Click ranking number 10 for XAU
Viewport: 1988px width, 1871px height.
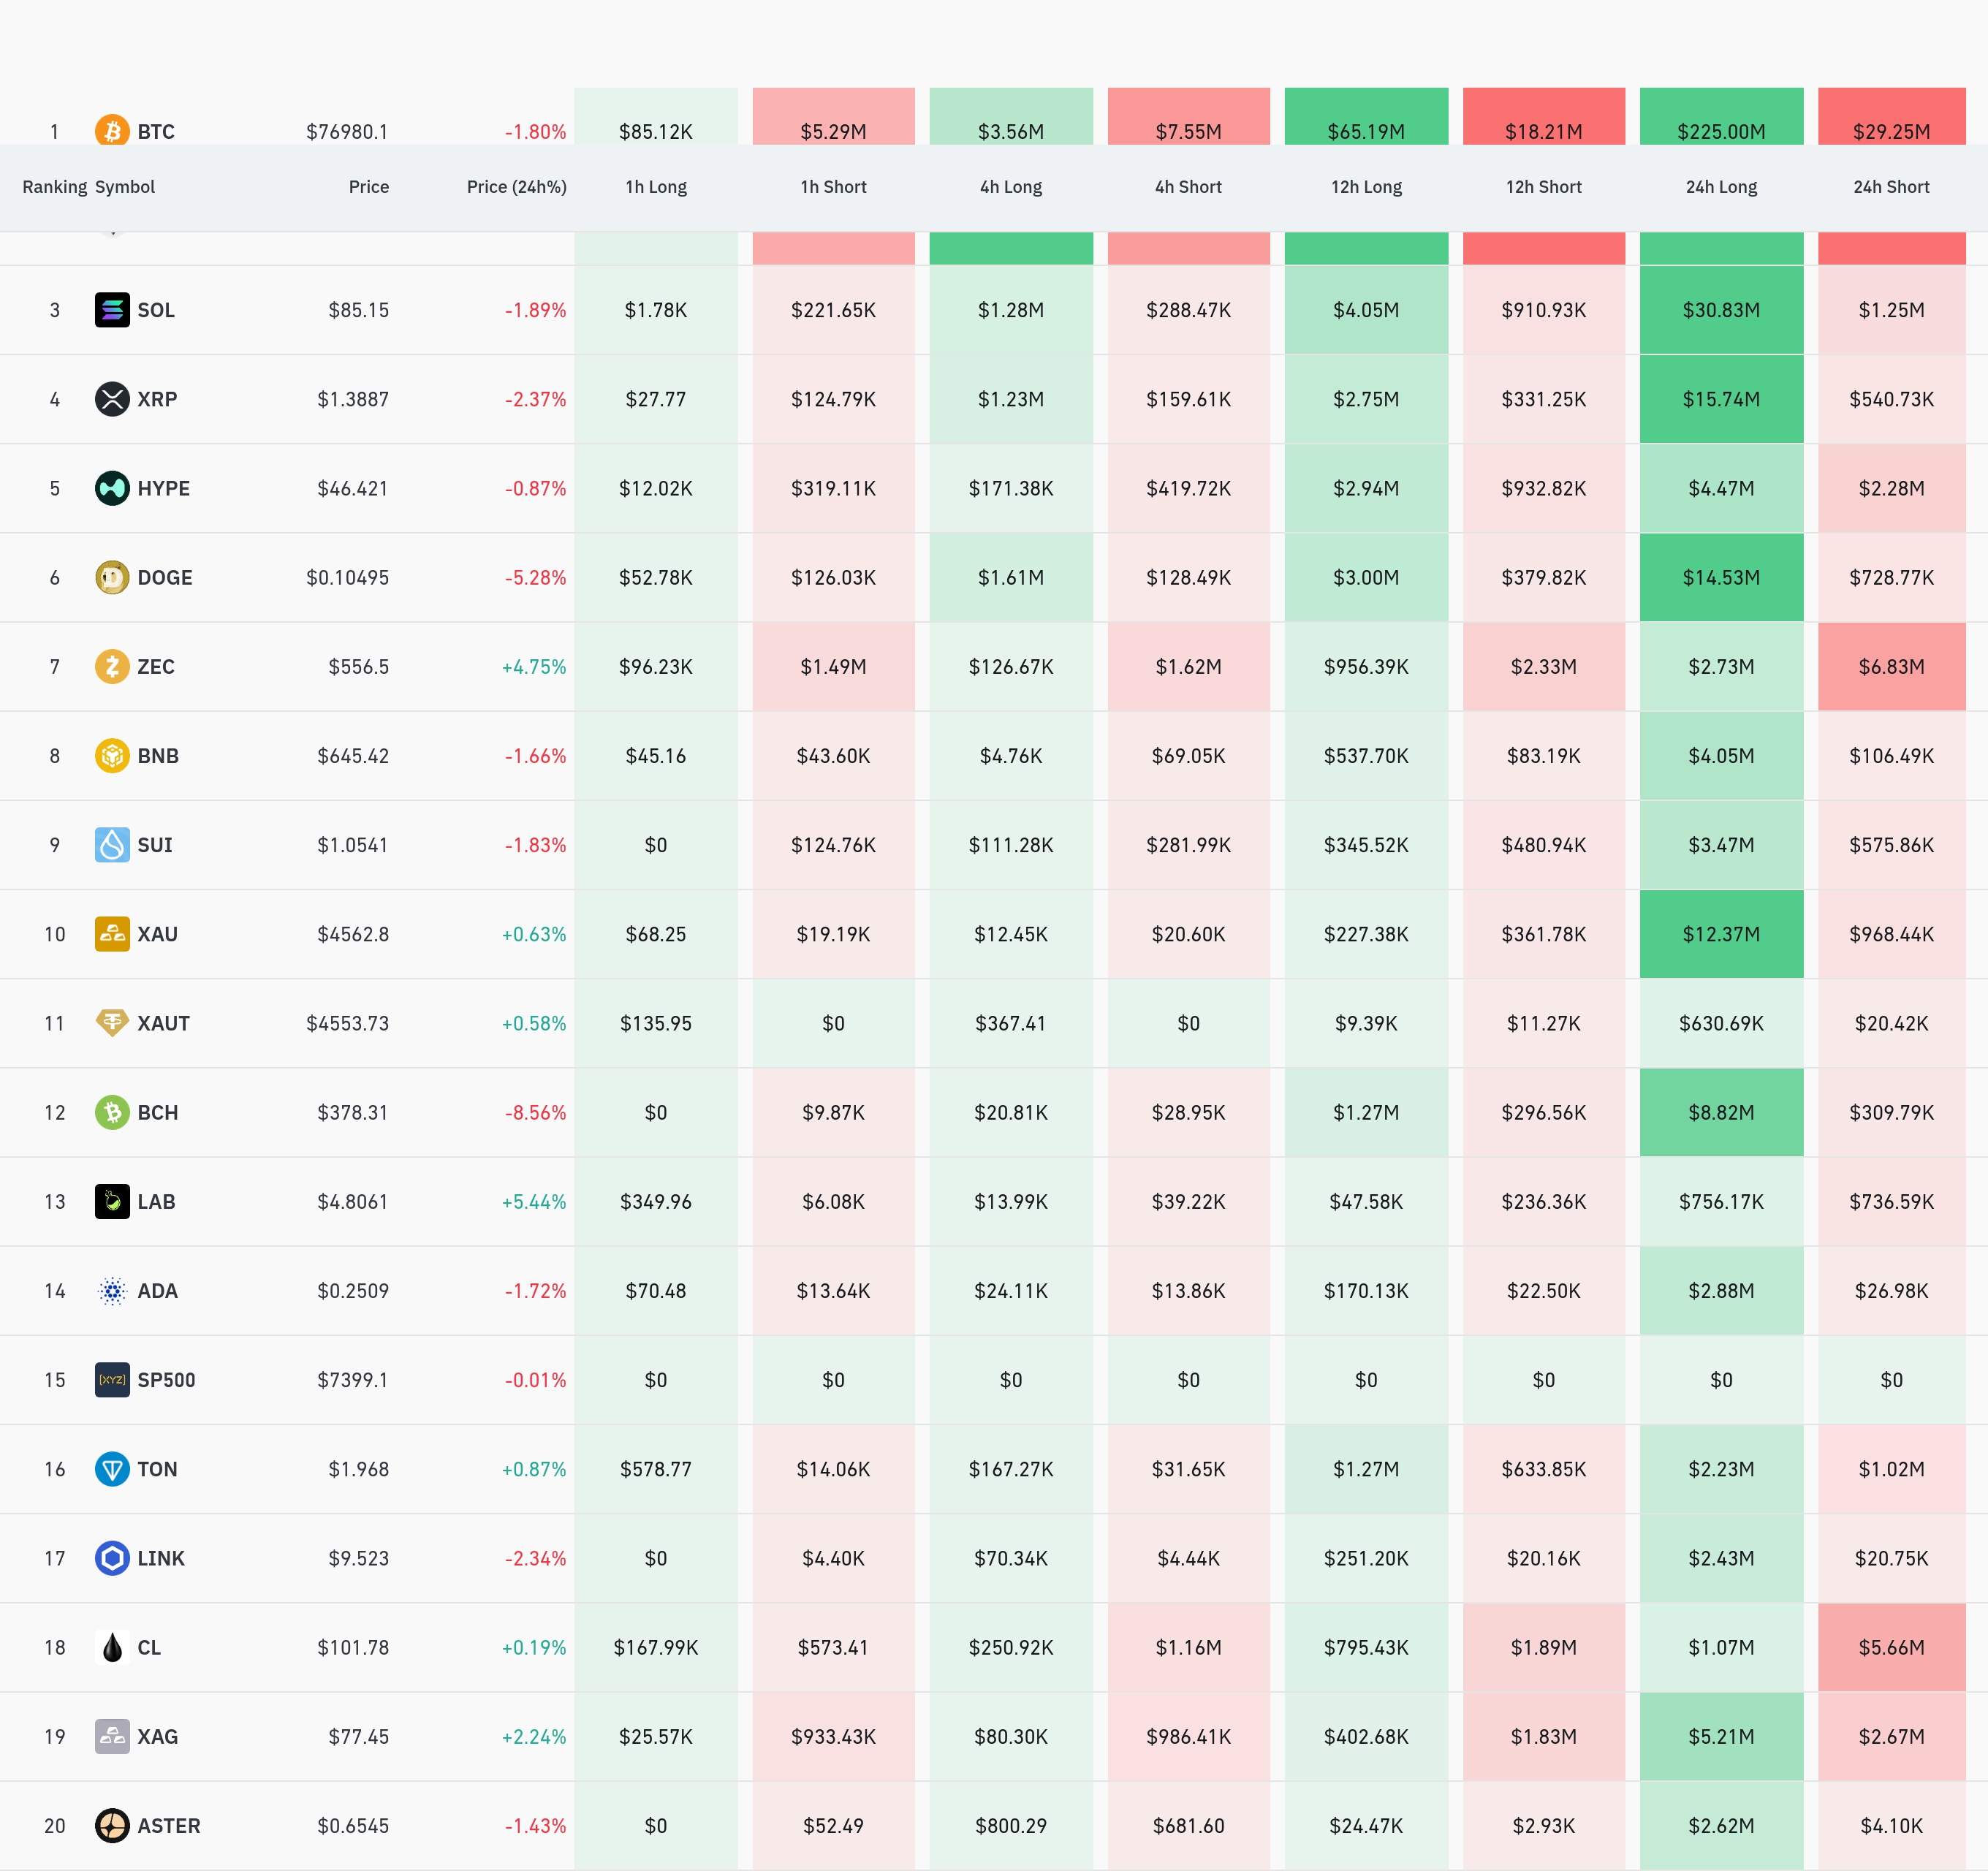tap(55, 934)
